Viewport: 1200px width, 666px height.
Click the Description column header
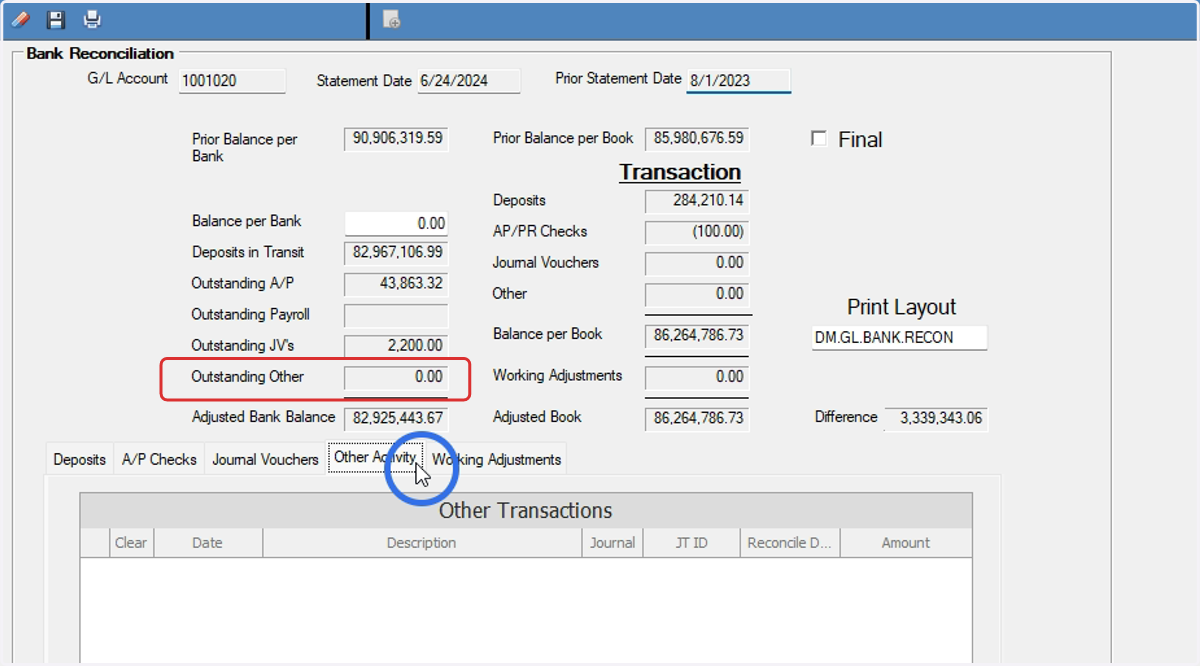click(x=422, y=543)
